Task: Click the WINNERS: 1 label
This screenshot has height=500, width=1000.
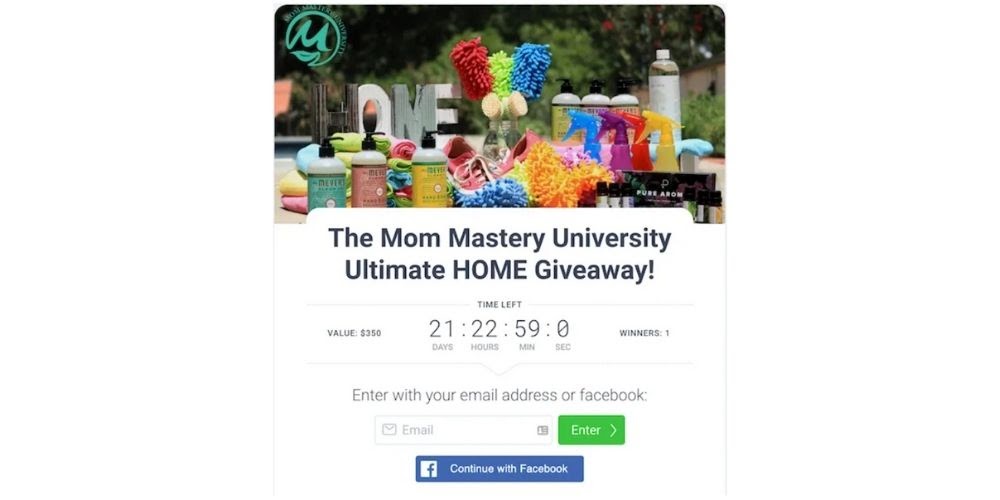Action: pyautogui.click(x=644, y=333)
